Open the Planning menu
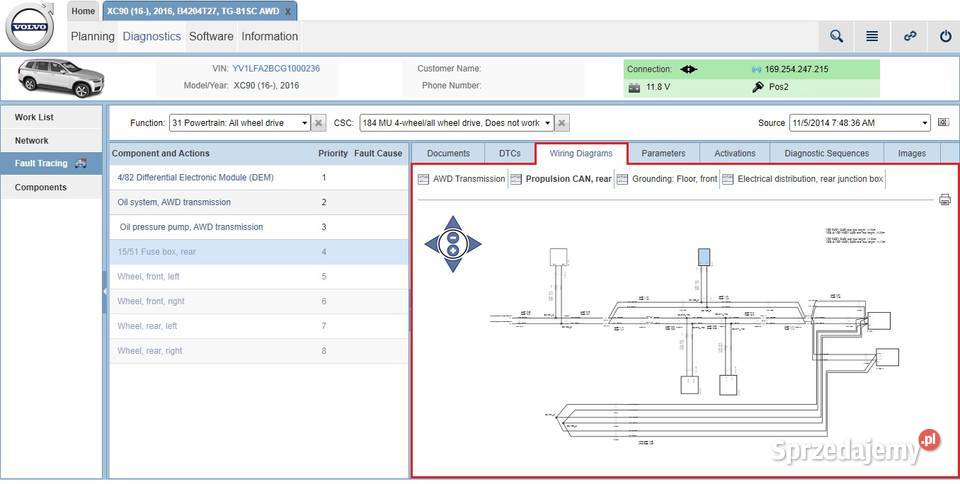The height and width of the screenshot is (484, 960). coord(92,36)
